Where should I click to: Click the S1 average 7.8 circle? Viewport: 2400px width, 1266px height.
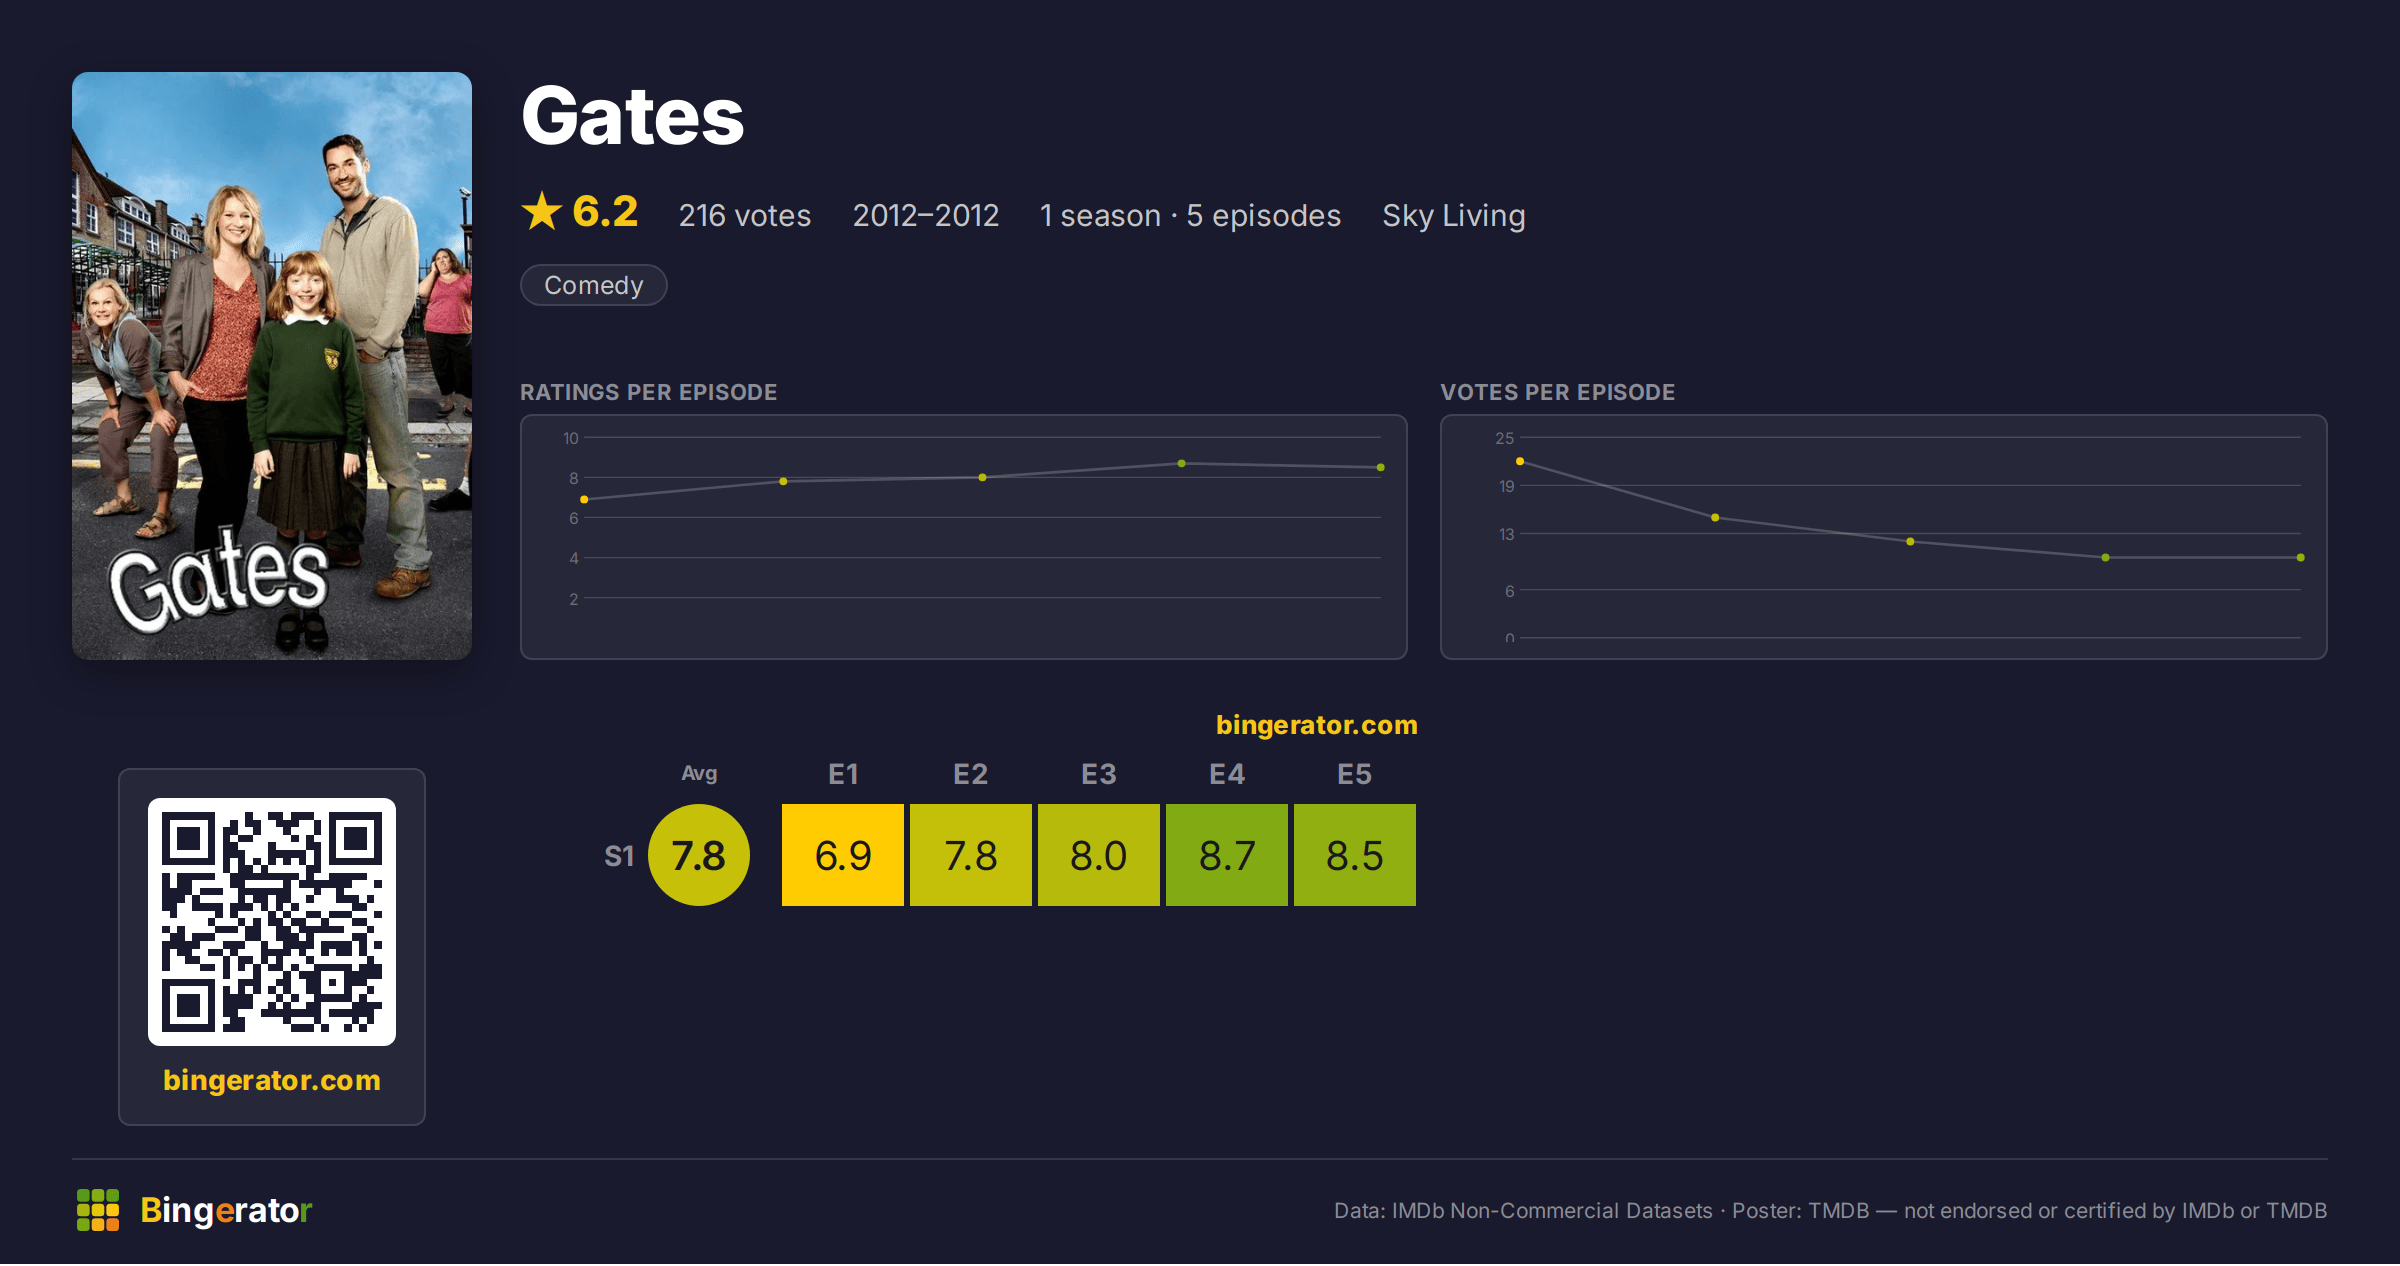699,855
